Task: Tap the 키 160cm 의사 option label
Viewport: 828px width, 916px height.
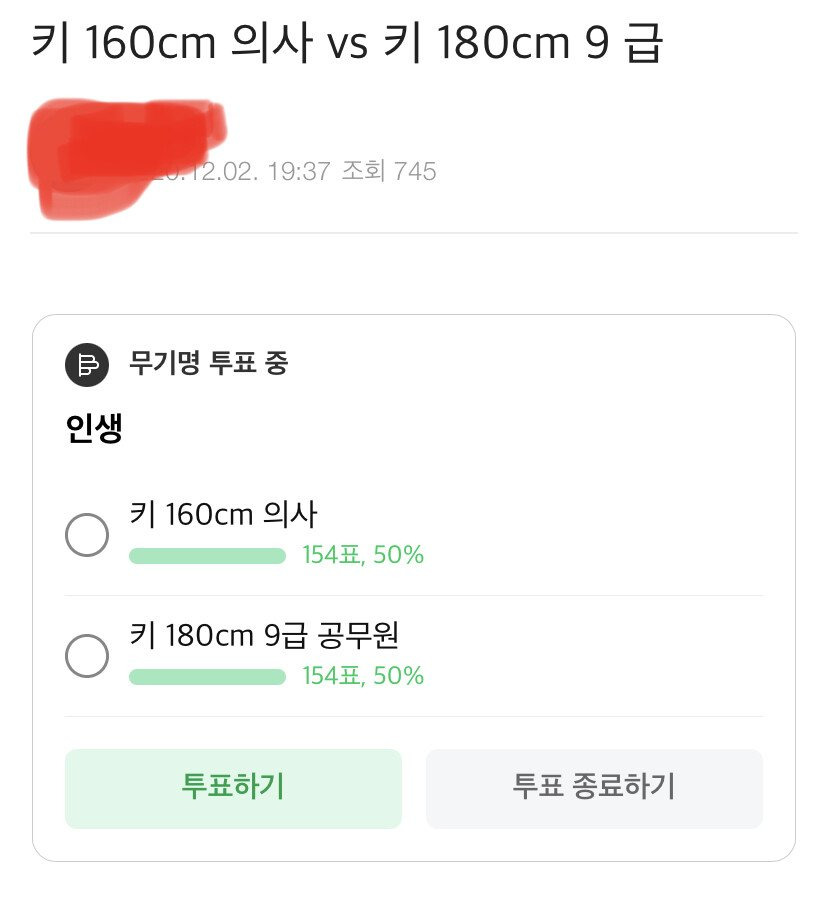Action: click(x=224, y=515)
